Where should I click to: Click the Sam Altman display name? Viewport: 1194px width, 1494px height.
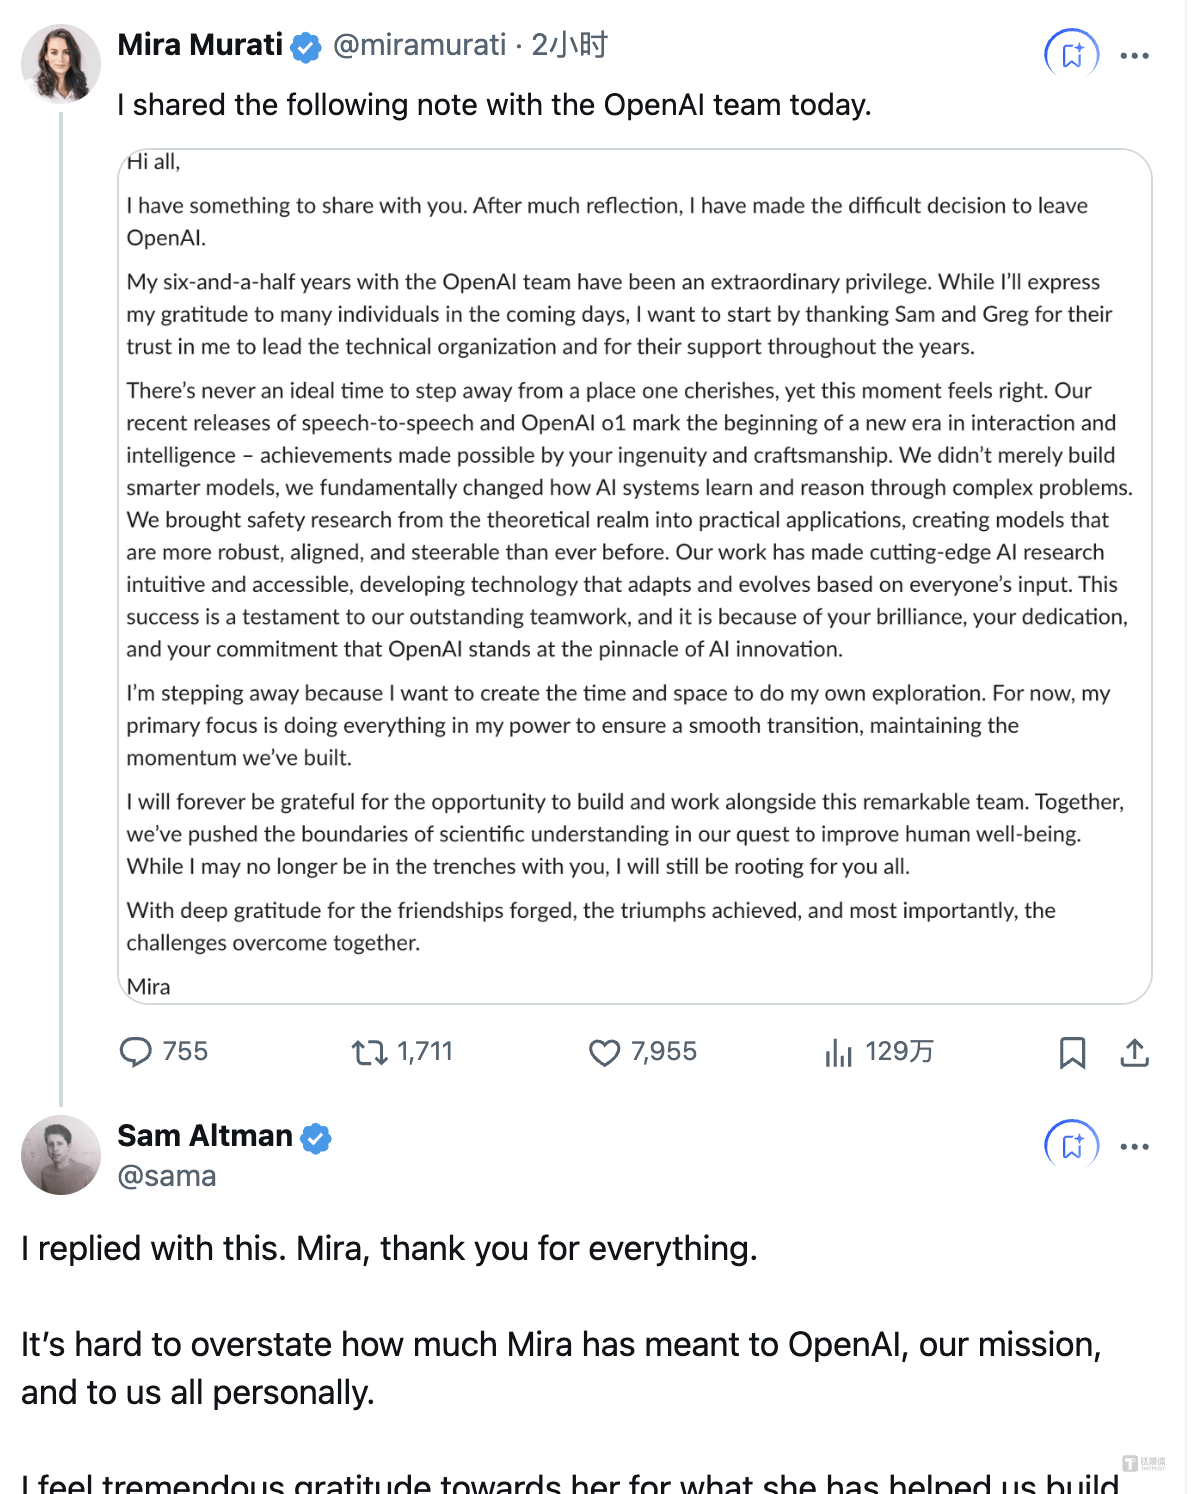205,1136
